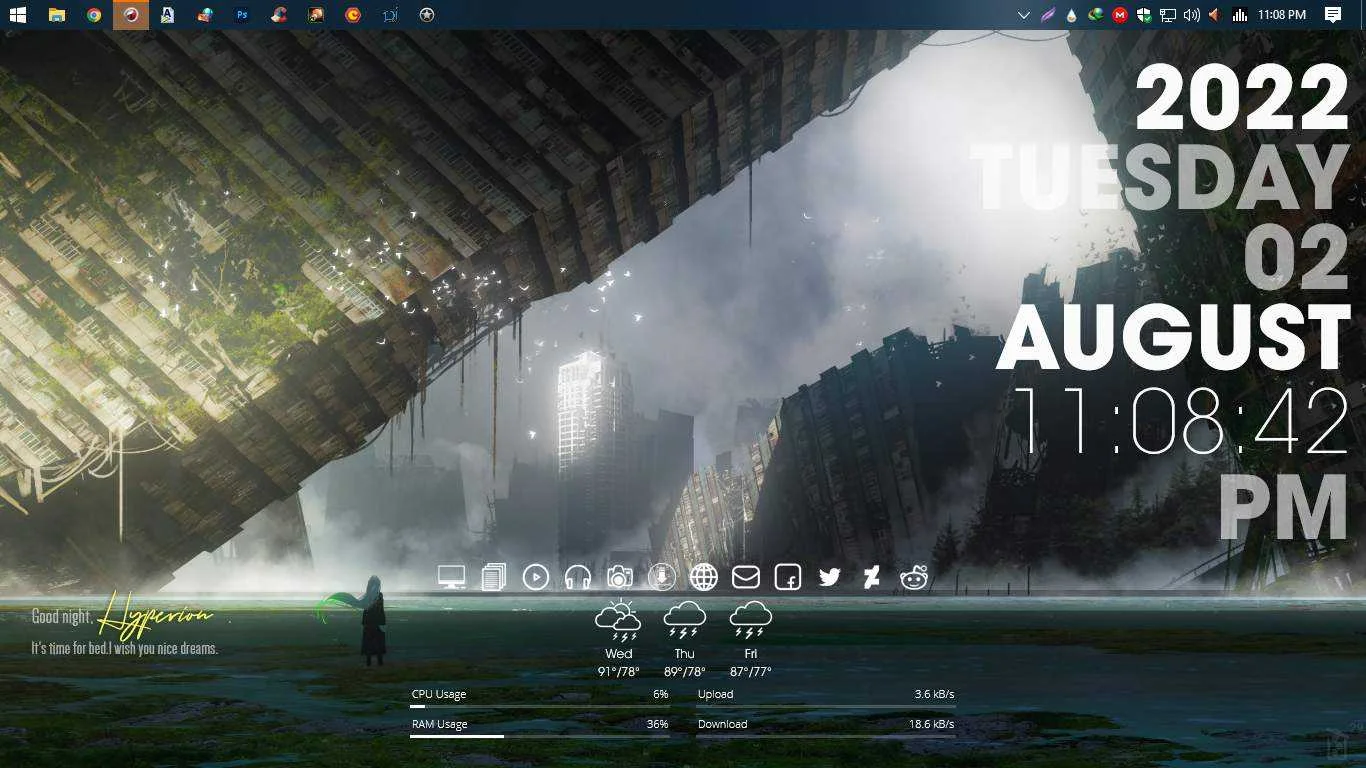Open the Notepad letter-A taskbar app
The width and height of the screenshot is (1366, 768).
pyautogui.click(x=168, y=15)
